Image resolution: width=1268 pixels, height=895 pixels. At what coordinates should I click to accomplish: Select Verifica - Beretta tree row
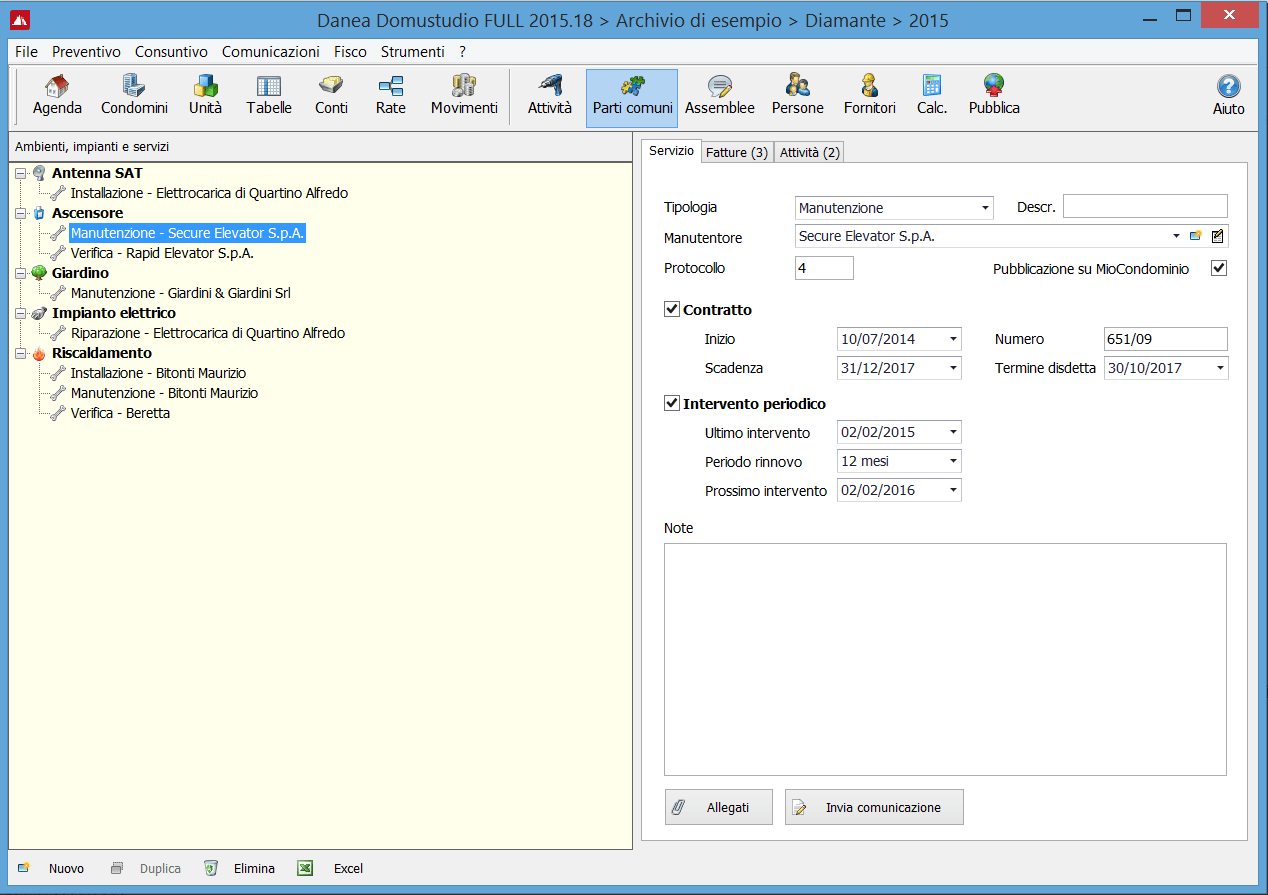coord(120,413)
